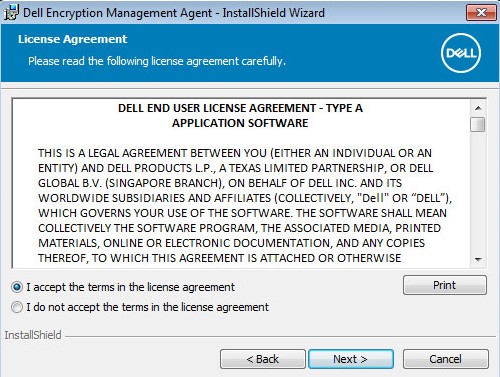Click the Dell logo in the banner

(x=461, y=53)
